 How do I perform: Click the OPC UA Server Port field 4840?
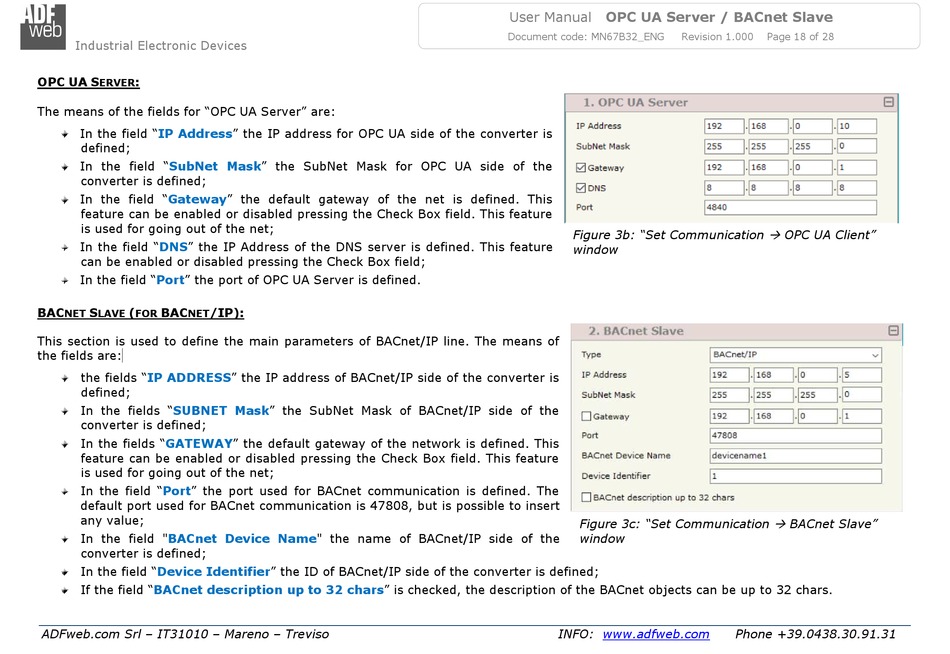click(790, 207)
